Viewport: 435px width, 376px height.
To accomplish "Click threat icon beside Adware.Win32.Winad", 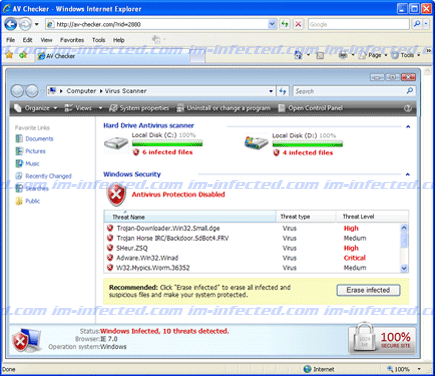I will tap(110, 258).
